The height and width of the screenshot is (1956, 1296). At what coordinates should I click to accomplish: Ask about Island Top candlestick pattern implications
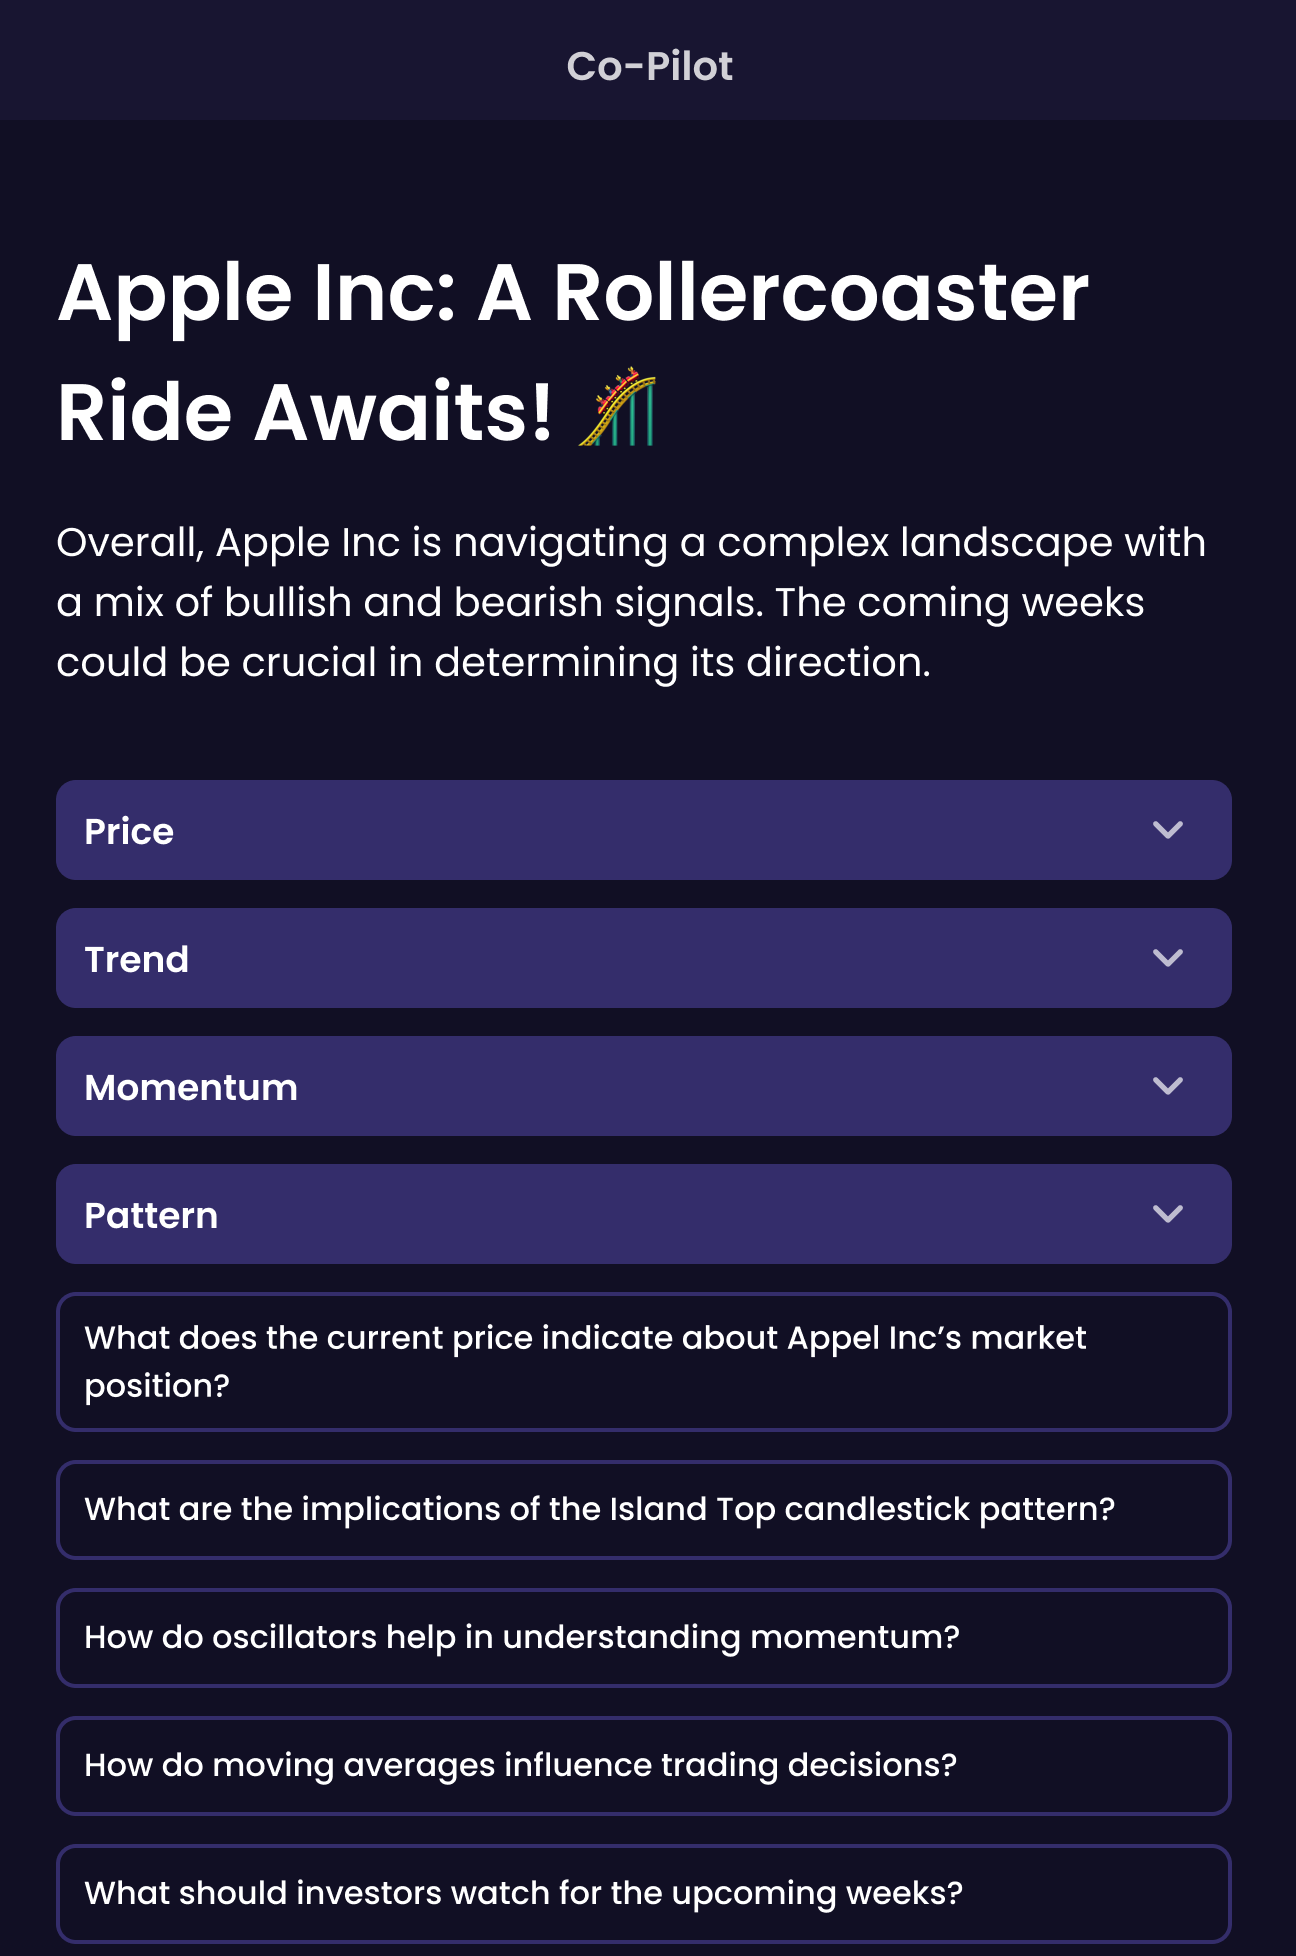click(x=644, y=1510)
